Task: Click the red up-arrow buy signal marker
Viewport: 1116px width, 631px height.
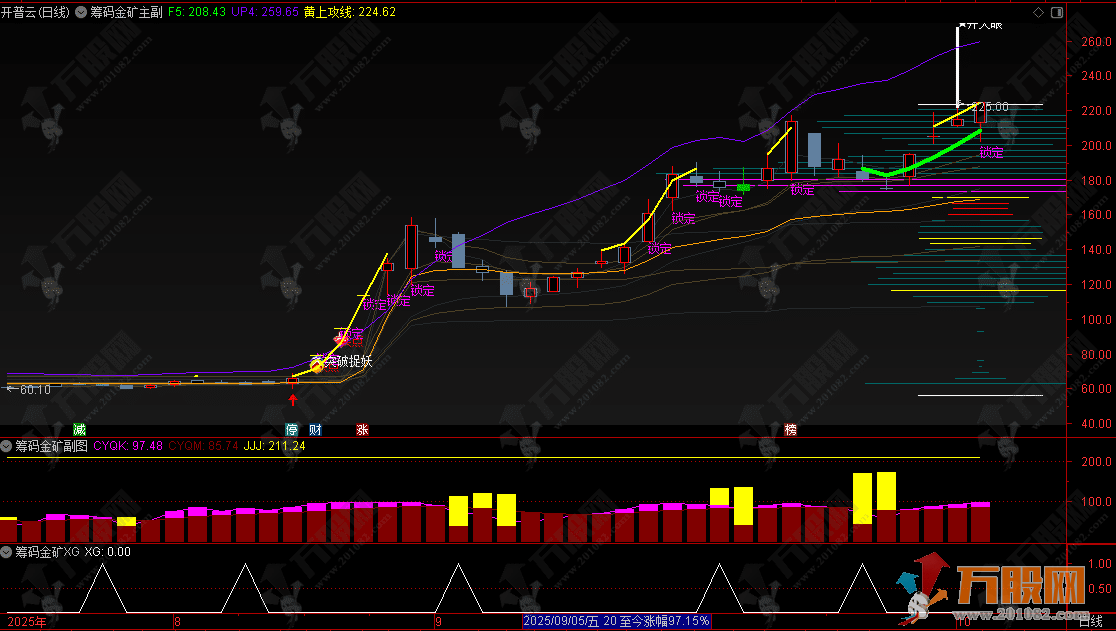Action: pos(292,400)
